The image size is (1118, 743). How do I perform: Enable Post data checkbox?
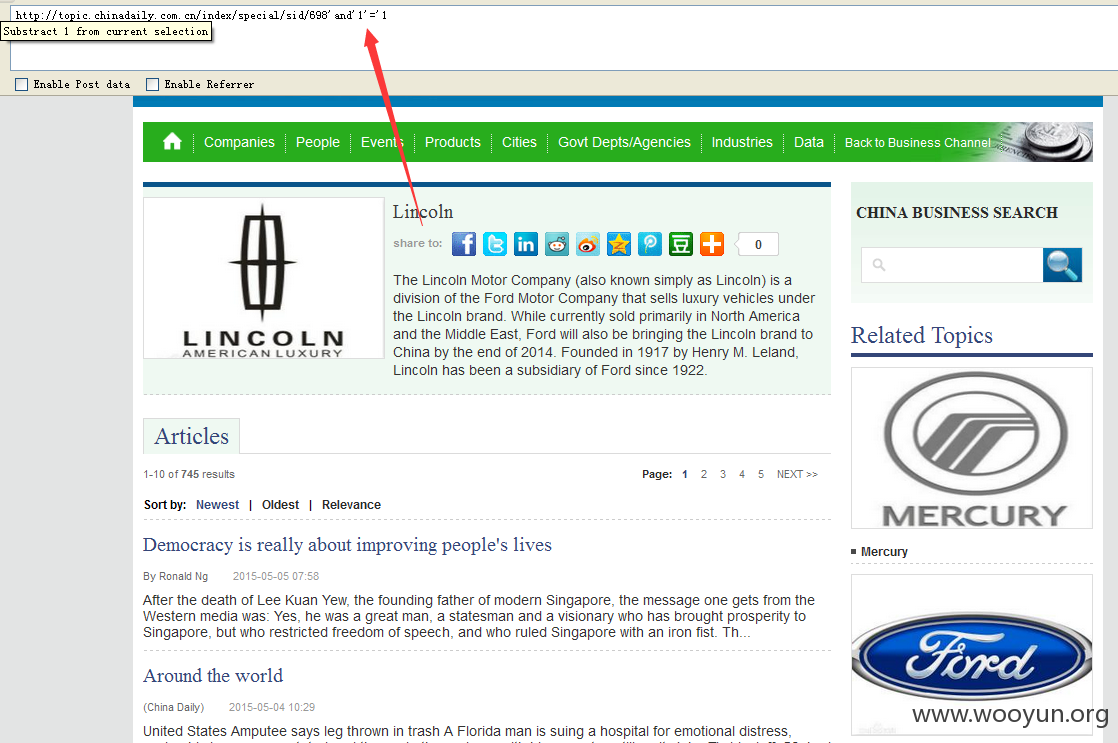pos(21,84)
